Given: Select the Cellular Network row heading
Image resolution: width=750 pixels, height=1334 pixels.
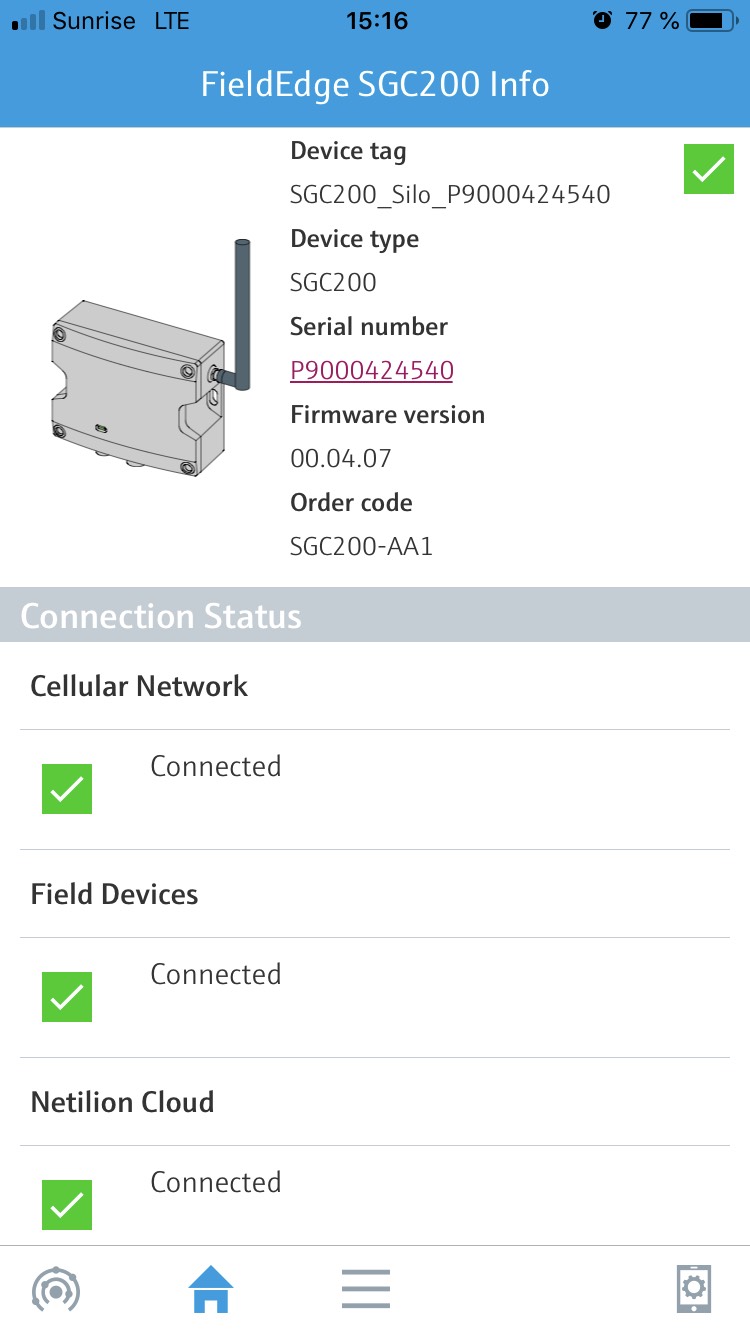Looking at the screenshot, I should (x=139, y=686).
